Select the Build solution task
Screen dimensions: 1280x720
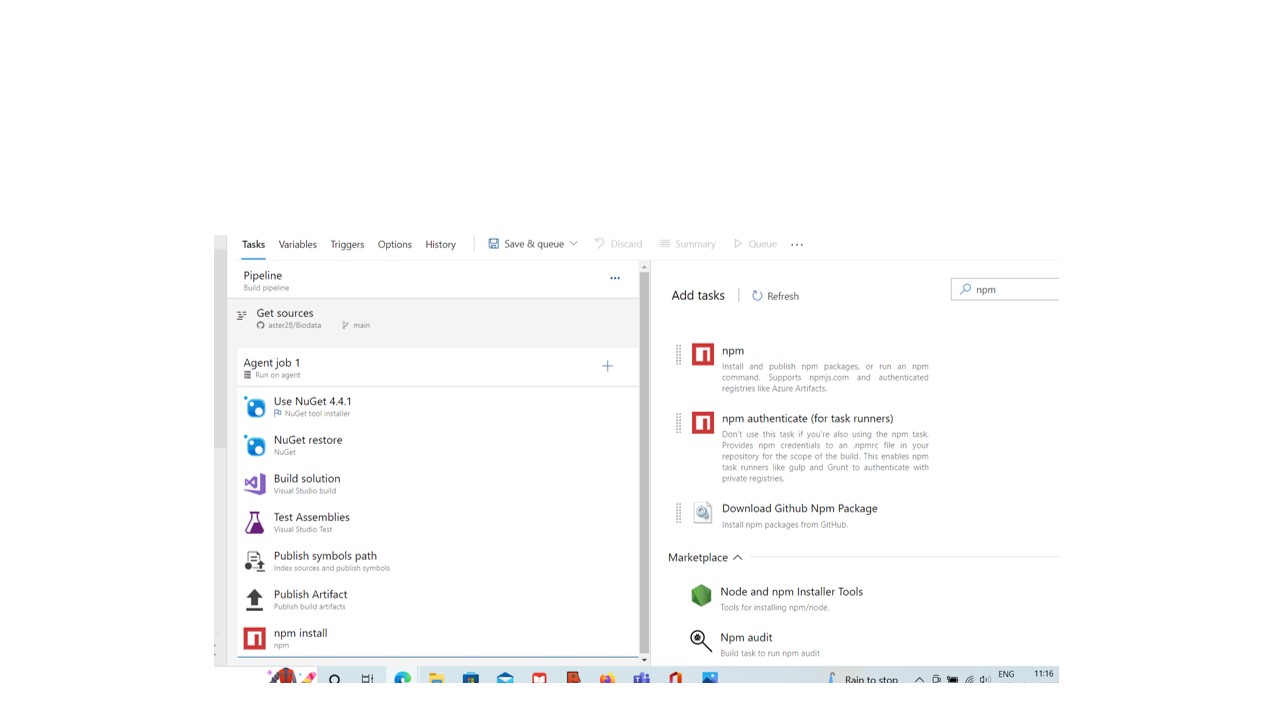pyautogui.click(x=438, y=483)
